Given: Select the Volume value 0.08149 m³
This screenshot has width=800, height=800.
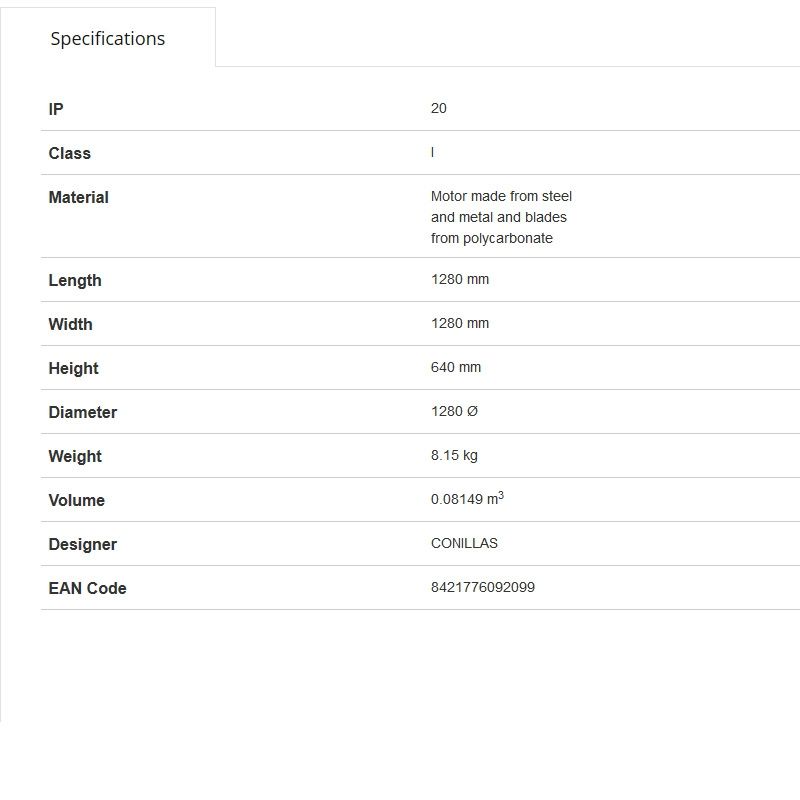Looking at the screenshot, I should 467,499.
